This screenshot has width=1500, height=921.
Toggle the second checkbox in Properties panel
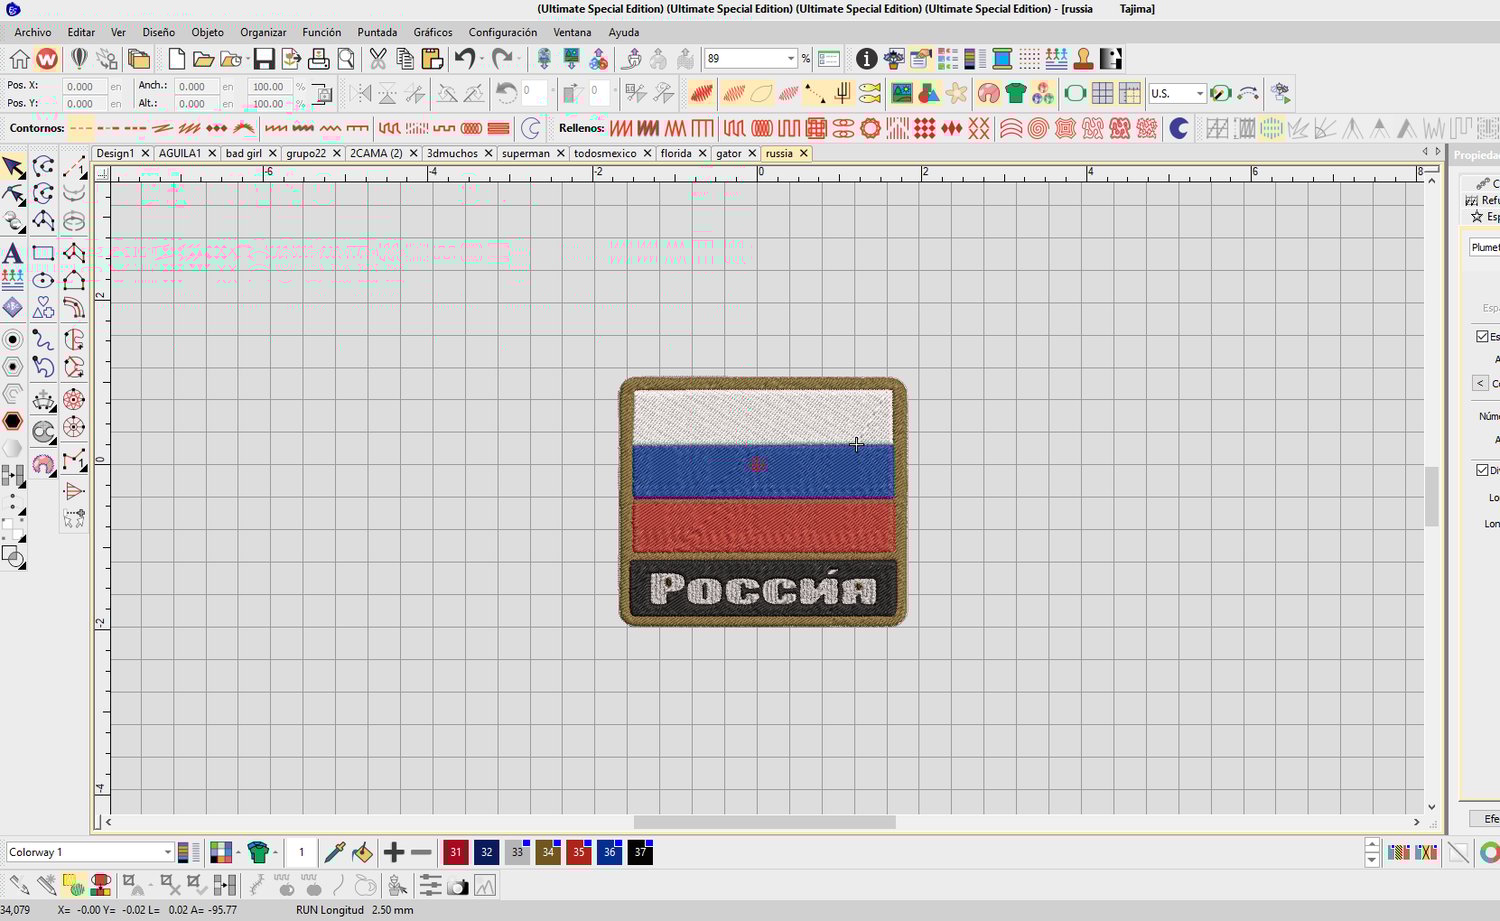pyautogui.click(x=1483, y=470)
